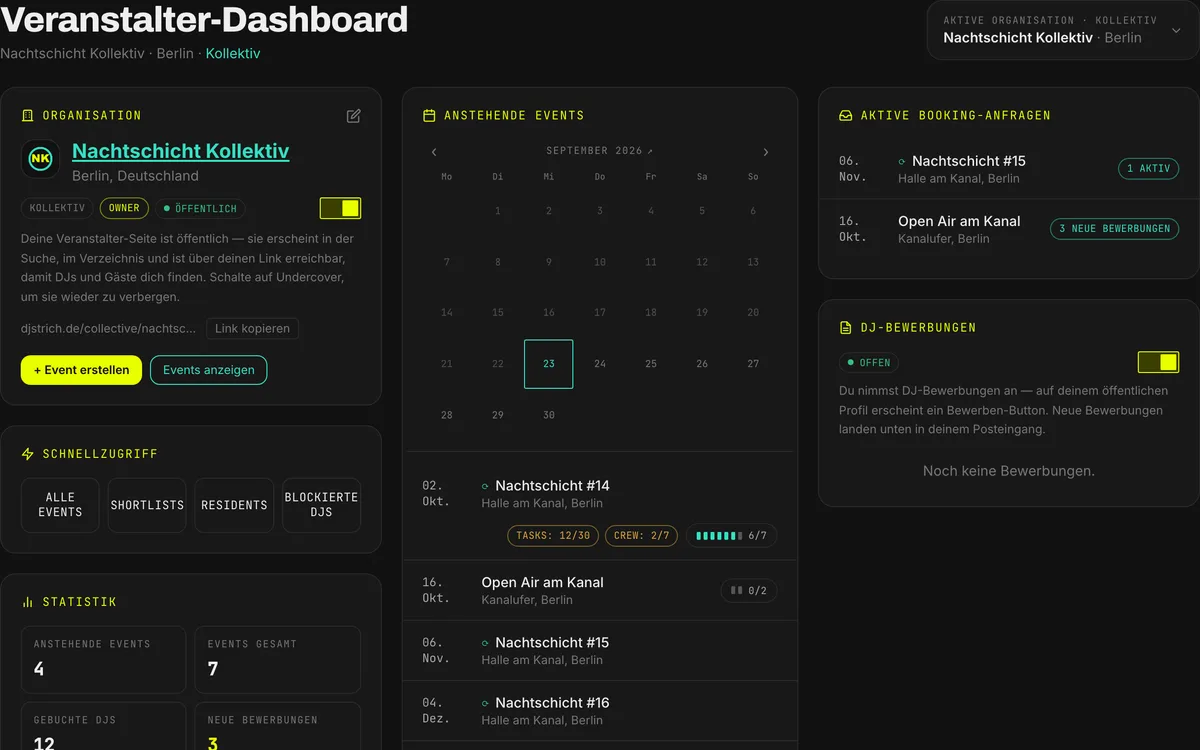Select day 30 in the calendar
This screenshot has width=1200, height=750.
point(549,415)
